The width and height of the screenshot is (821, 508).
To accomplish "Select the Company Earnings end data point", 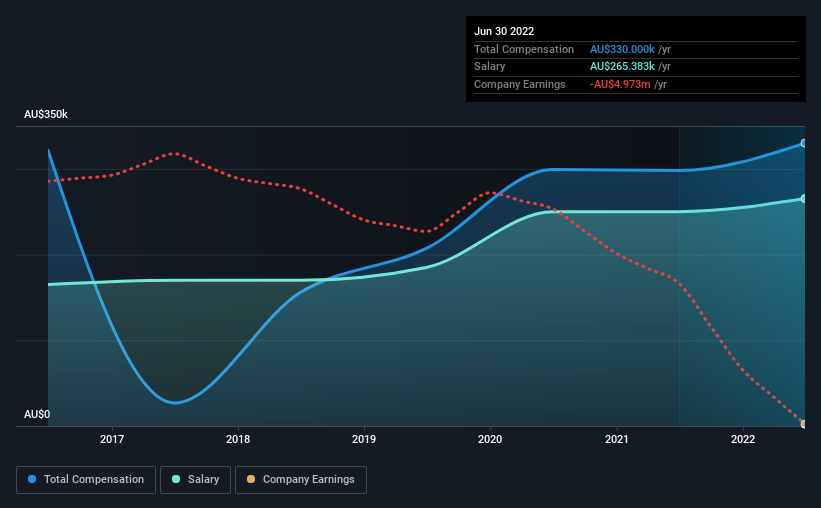I will (804, 424).
